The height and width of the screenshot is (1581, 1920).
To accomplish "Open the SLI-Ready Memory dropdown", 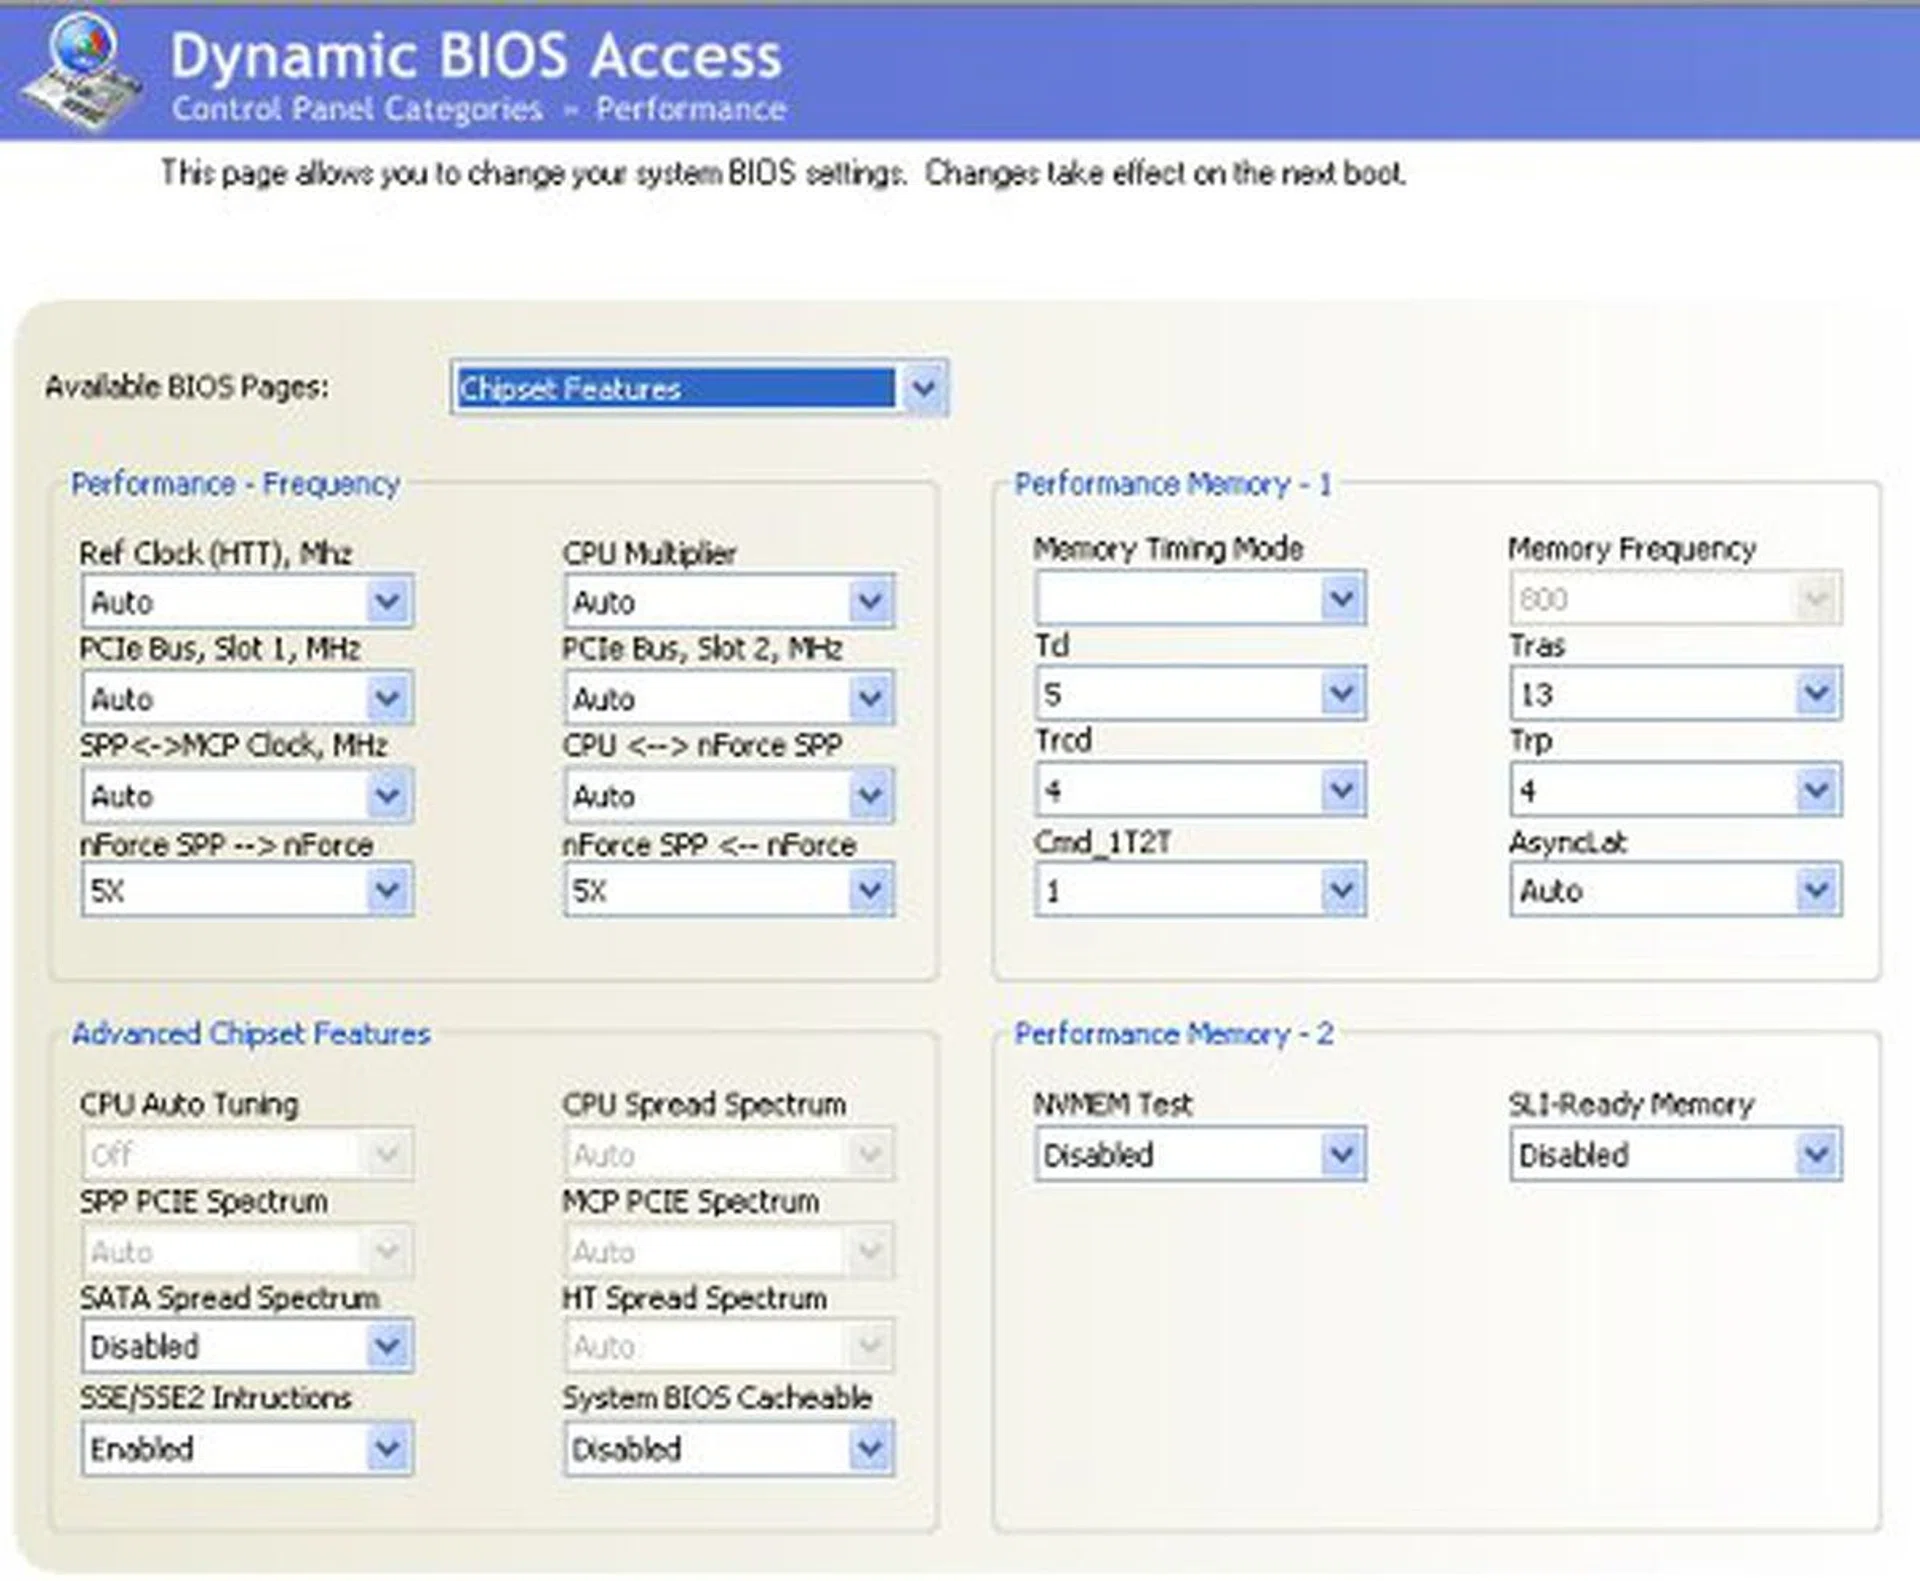I will 1817,1154.
